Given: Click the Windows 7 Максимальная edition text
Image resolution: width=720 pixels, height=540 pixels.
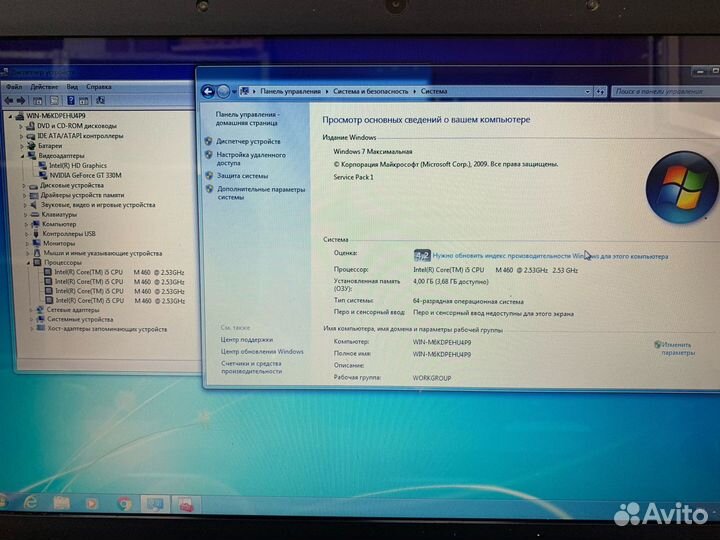Looking at the screenshot, I should (x=373, y=152).
